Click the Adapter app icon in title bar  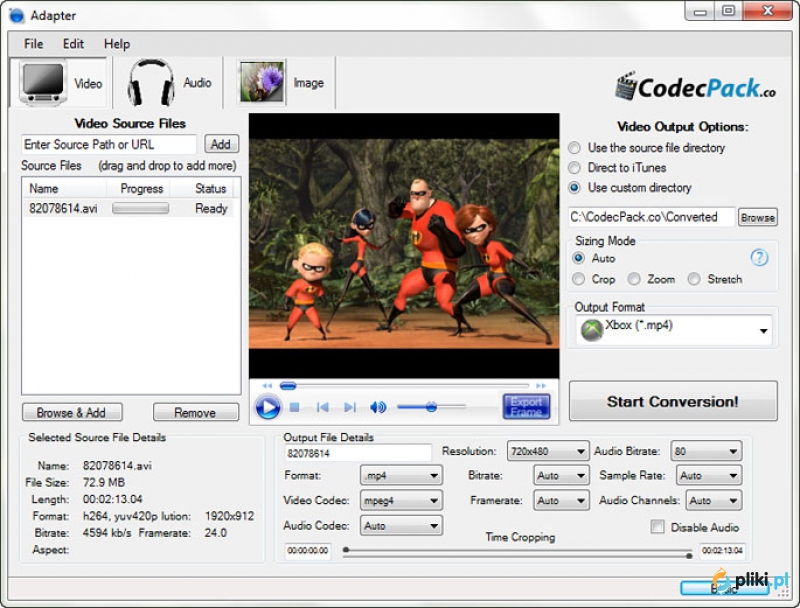[x=16, y=15]
